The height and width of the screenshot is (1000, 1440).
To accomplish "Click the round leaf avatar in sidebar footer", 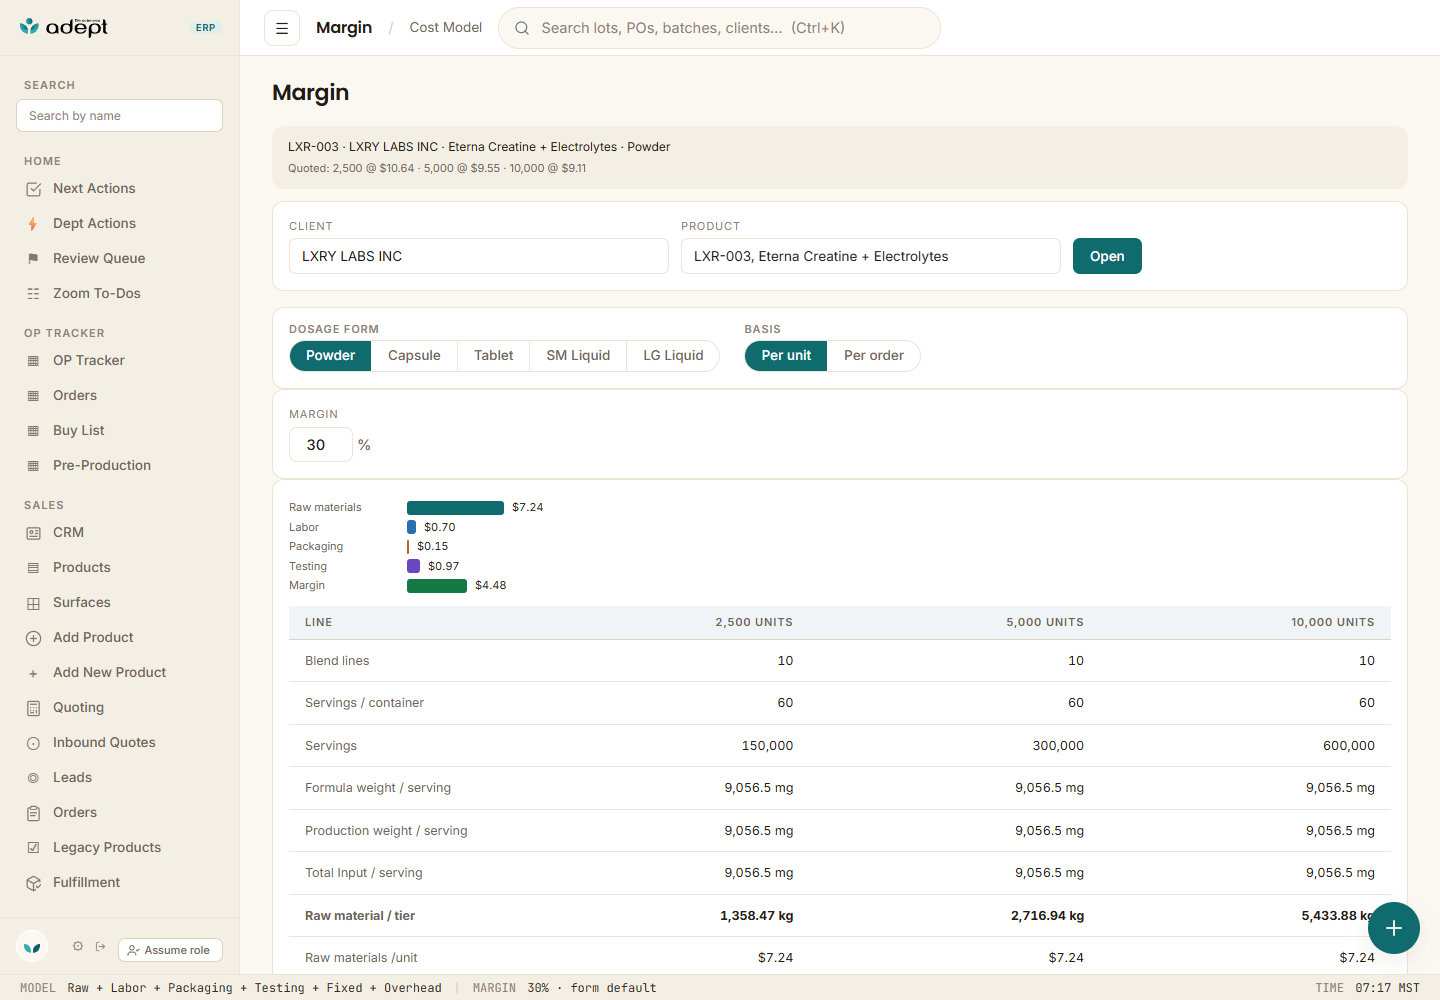I will [x=32, y=946].
